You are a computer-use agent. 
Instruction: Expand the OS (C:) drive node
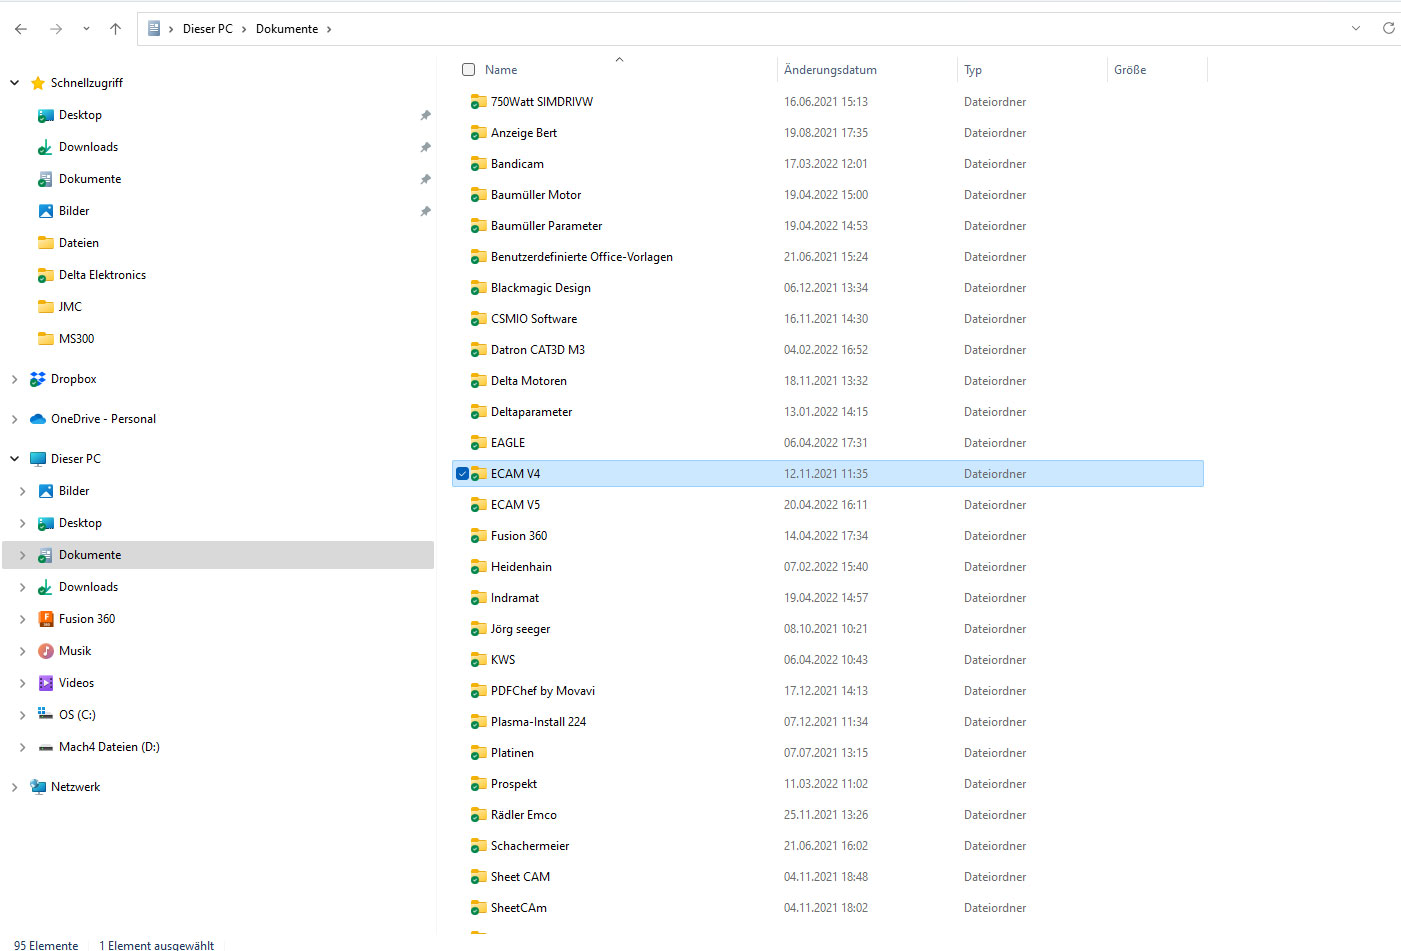(22, 715)
